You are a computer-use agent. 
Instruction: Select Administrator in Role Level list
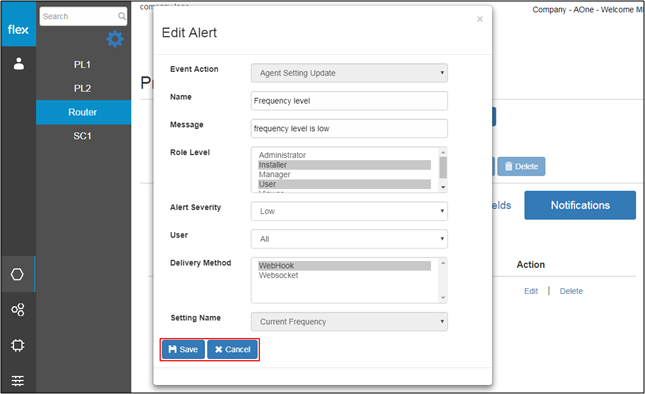(344, 155)
